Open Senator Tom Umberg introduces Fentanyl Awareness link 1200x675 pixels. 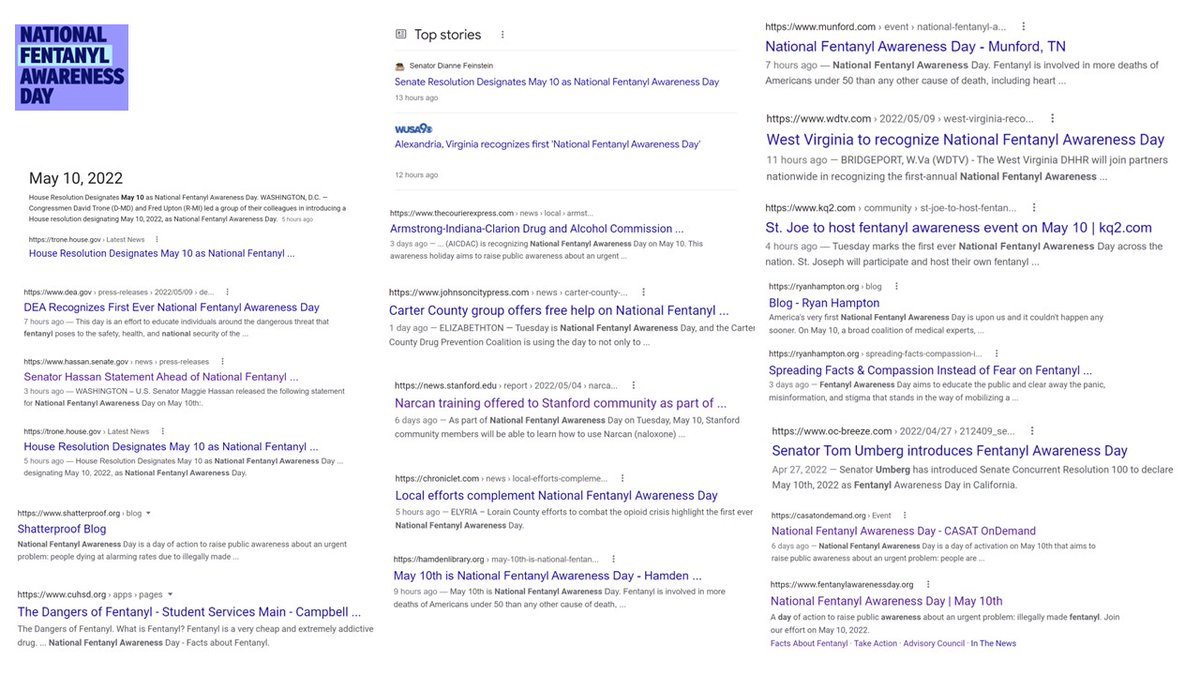[949, 451]
